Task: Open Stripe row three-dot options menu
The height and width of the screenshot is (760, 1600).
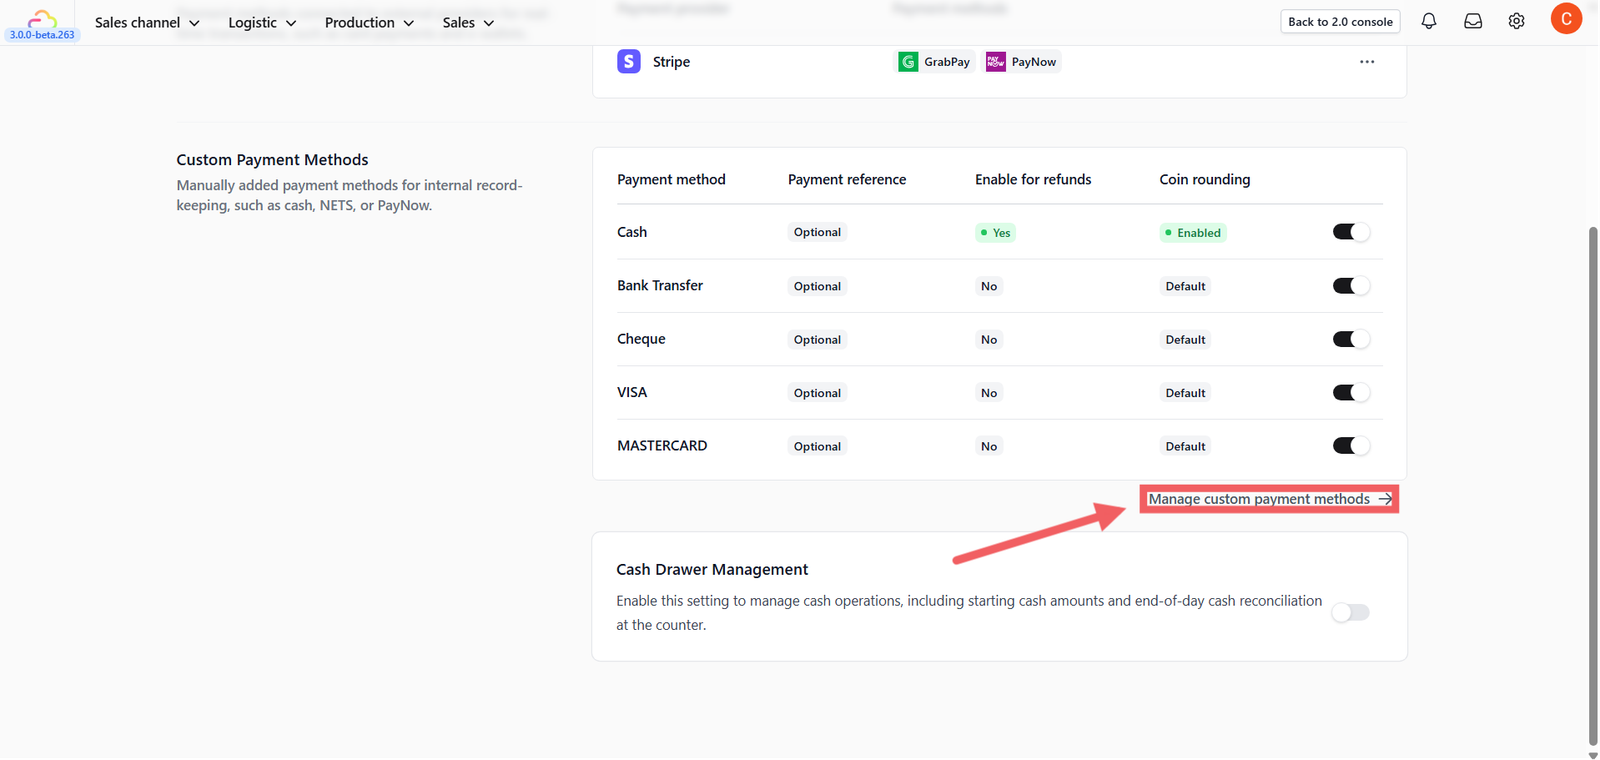Action: (1367, 62)
